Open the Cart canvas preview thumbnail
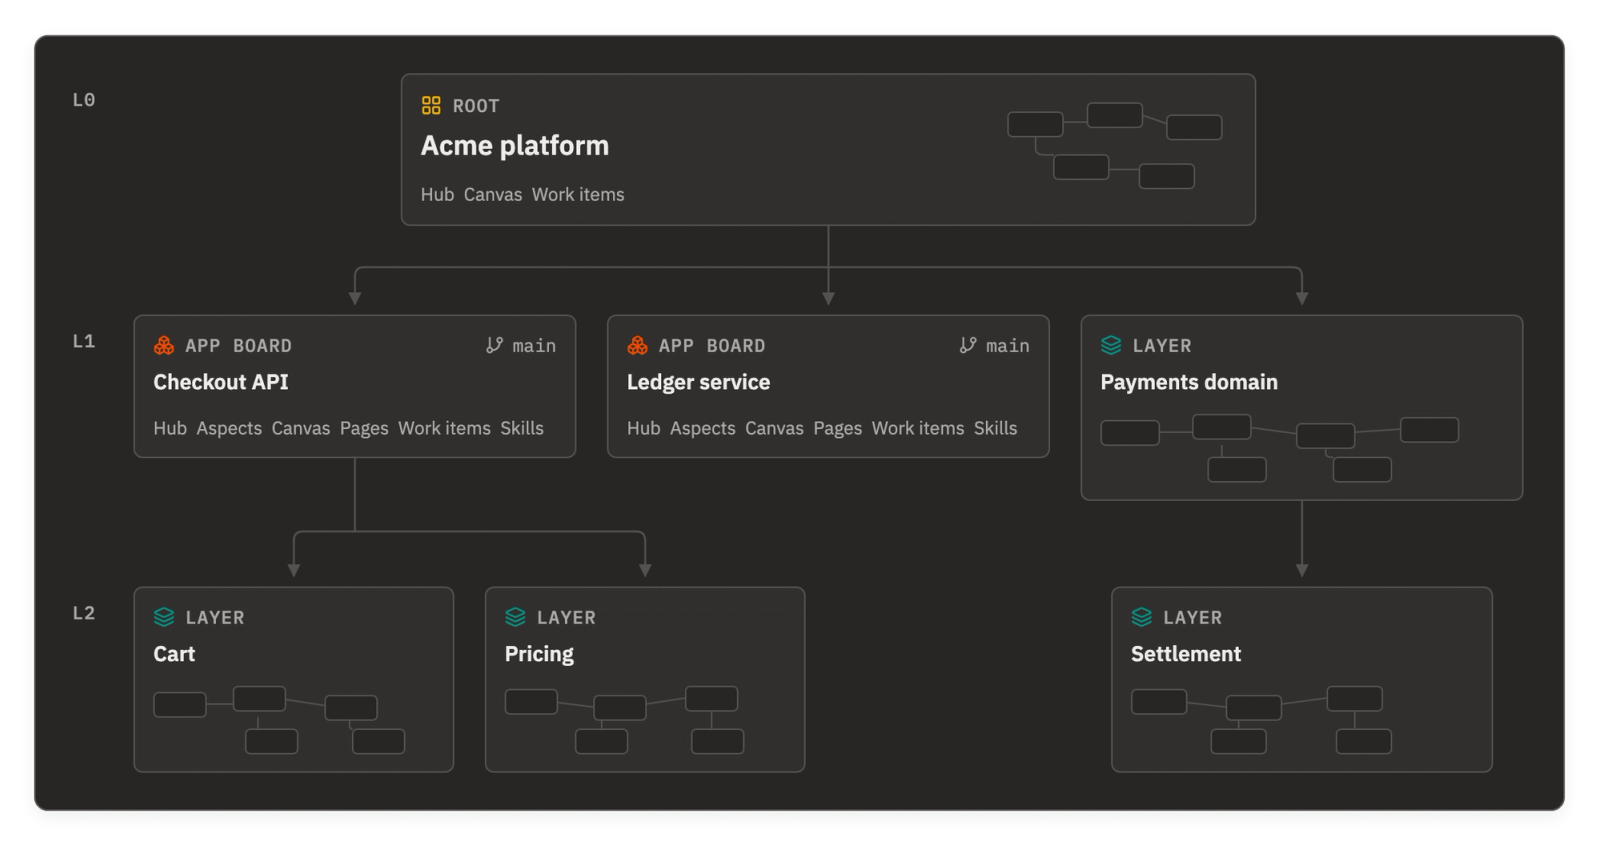The image size is (1600, 846). [279, 720]
